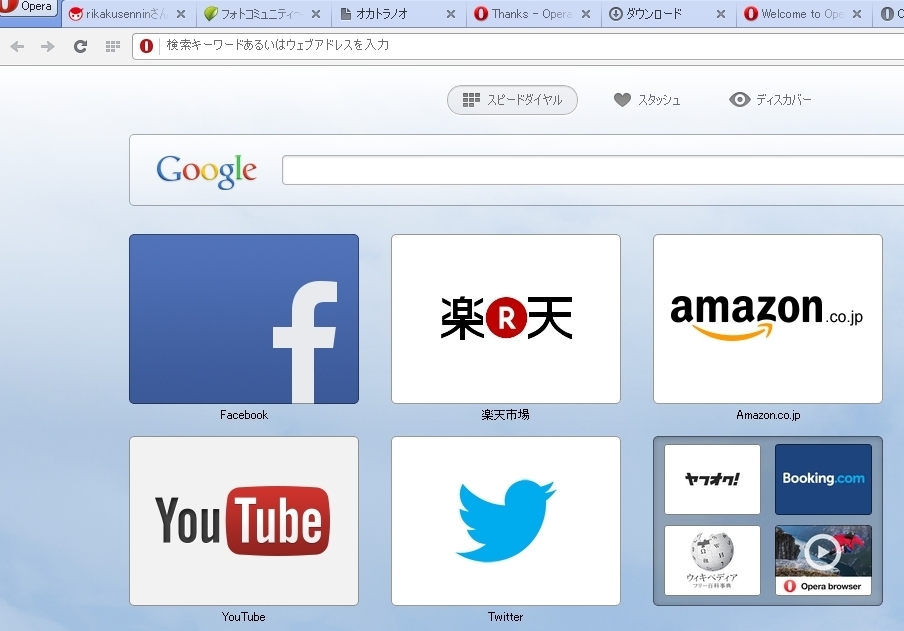Open the Facebook speed dial tile

click(x=244, y=319)
